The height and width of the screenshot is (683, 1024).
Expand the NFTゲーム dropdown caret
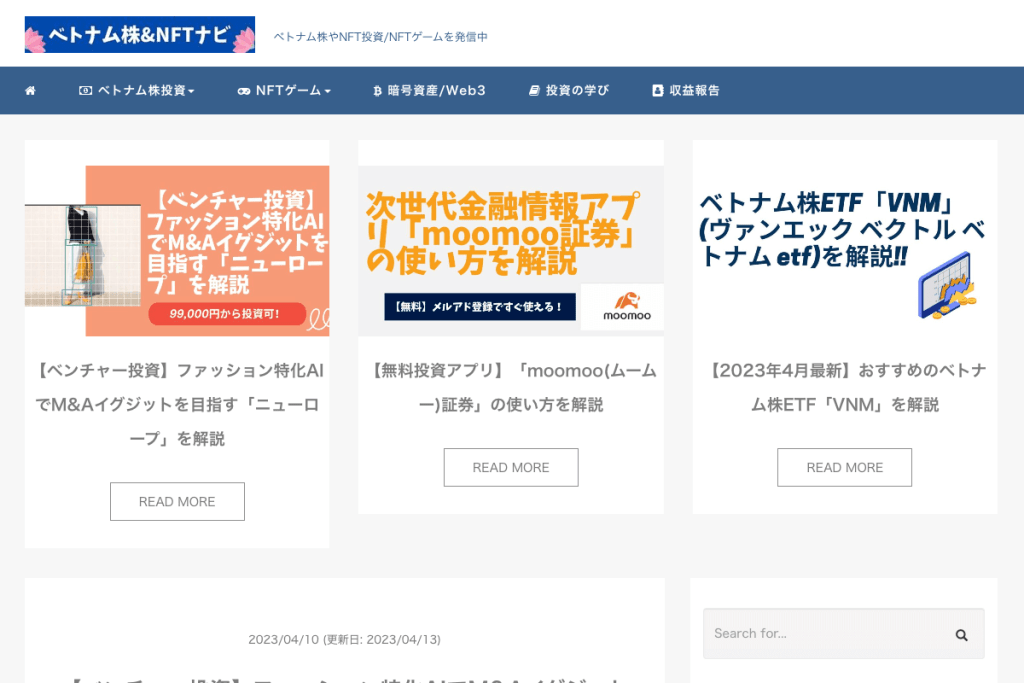(327, 91)
